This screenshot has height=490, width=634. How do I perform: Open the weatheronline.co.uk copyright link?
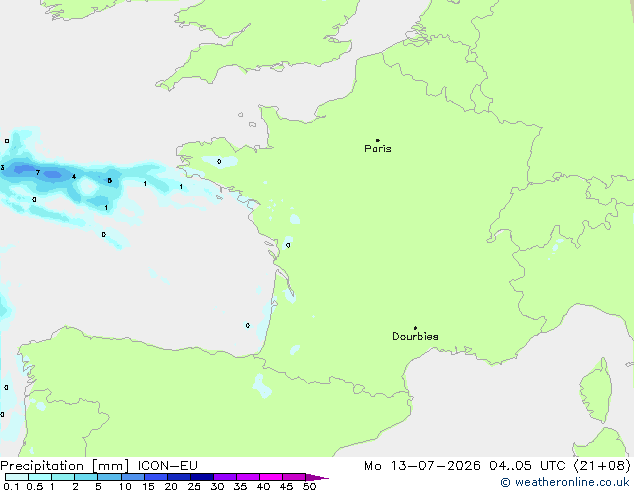click(x=565, y=482)
